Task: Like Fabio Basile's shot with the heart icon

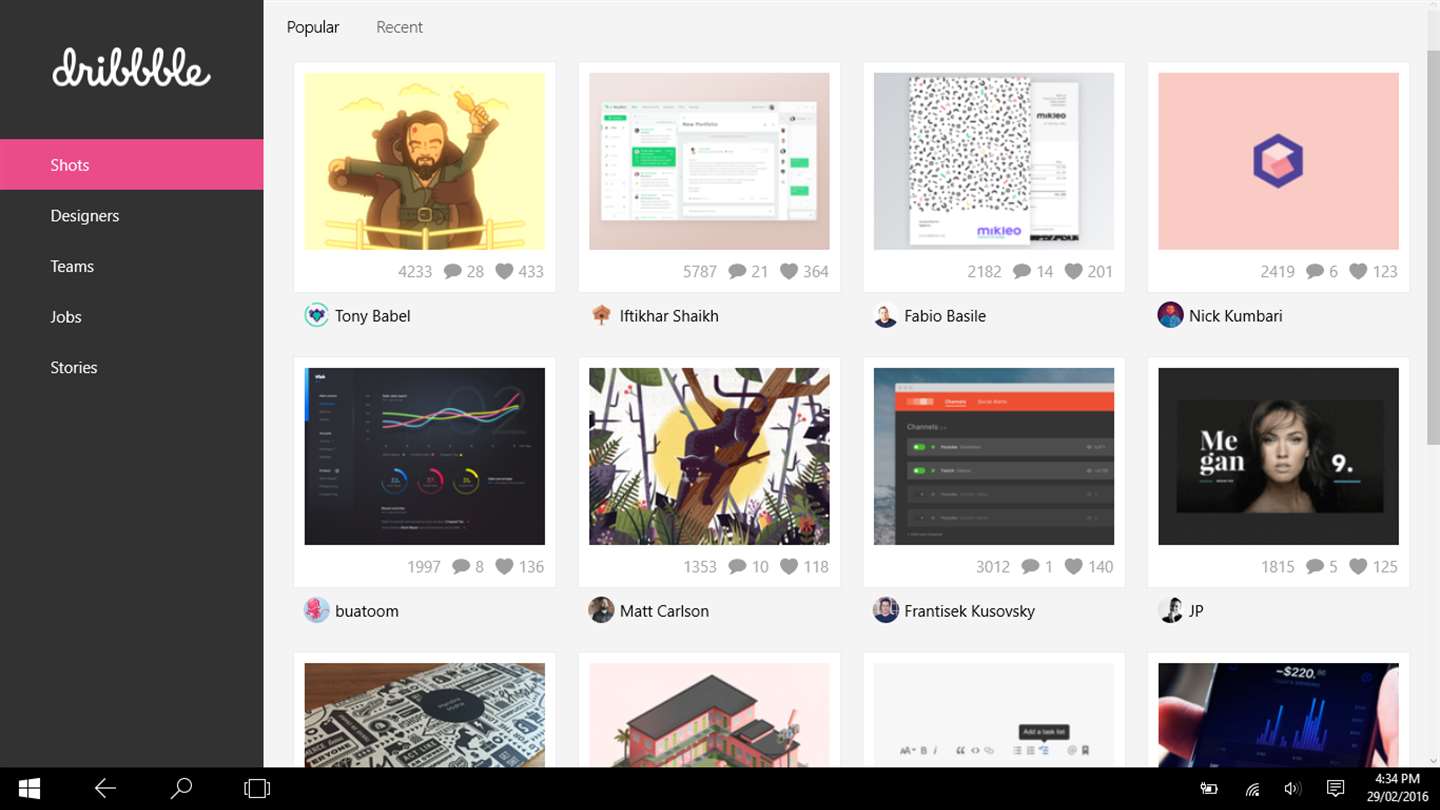Action: coord(1074,271)
